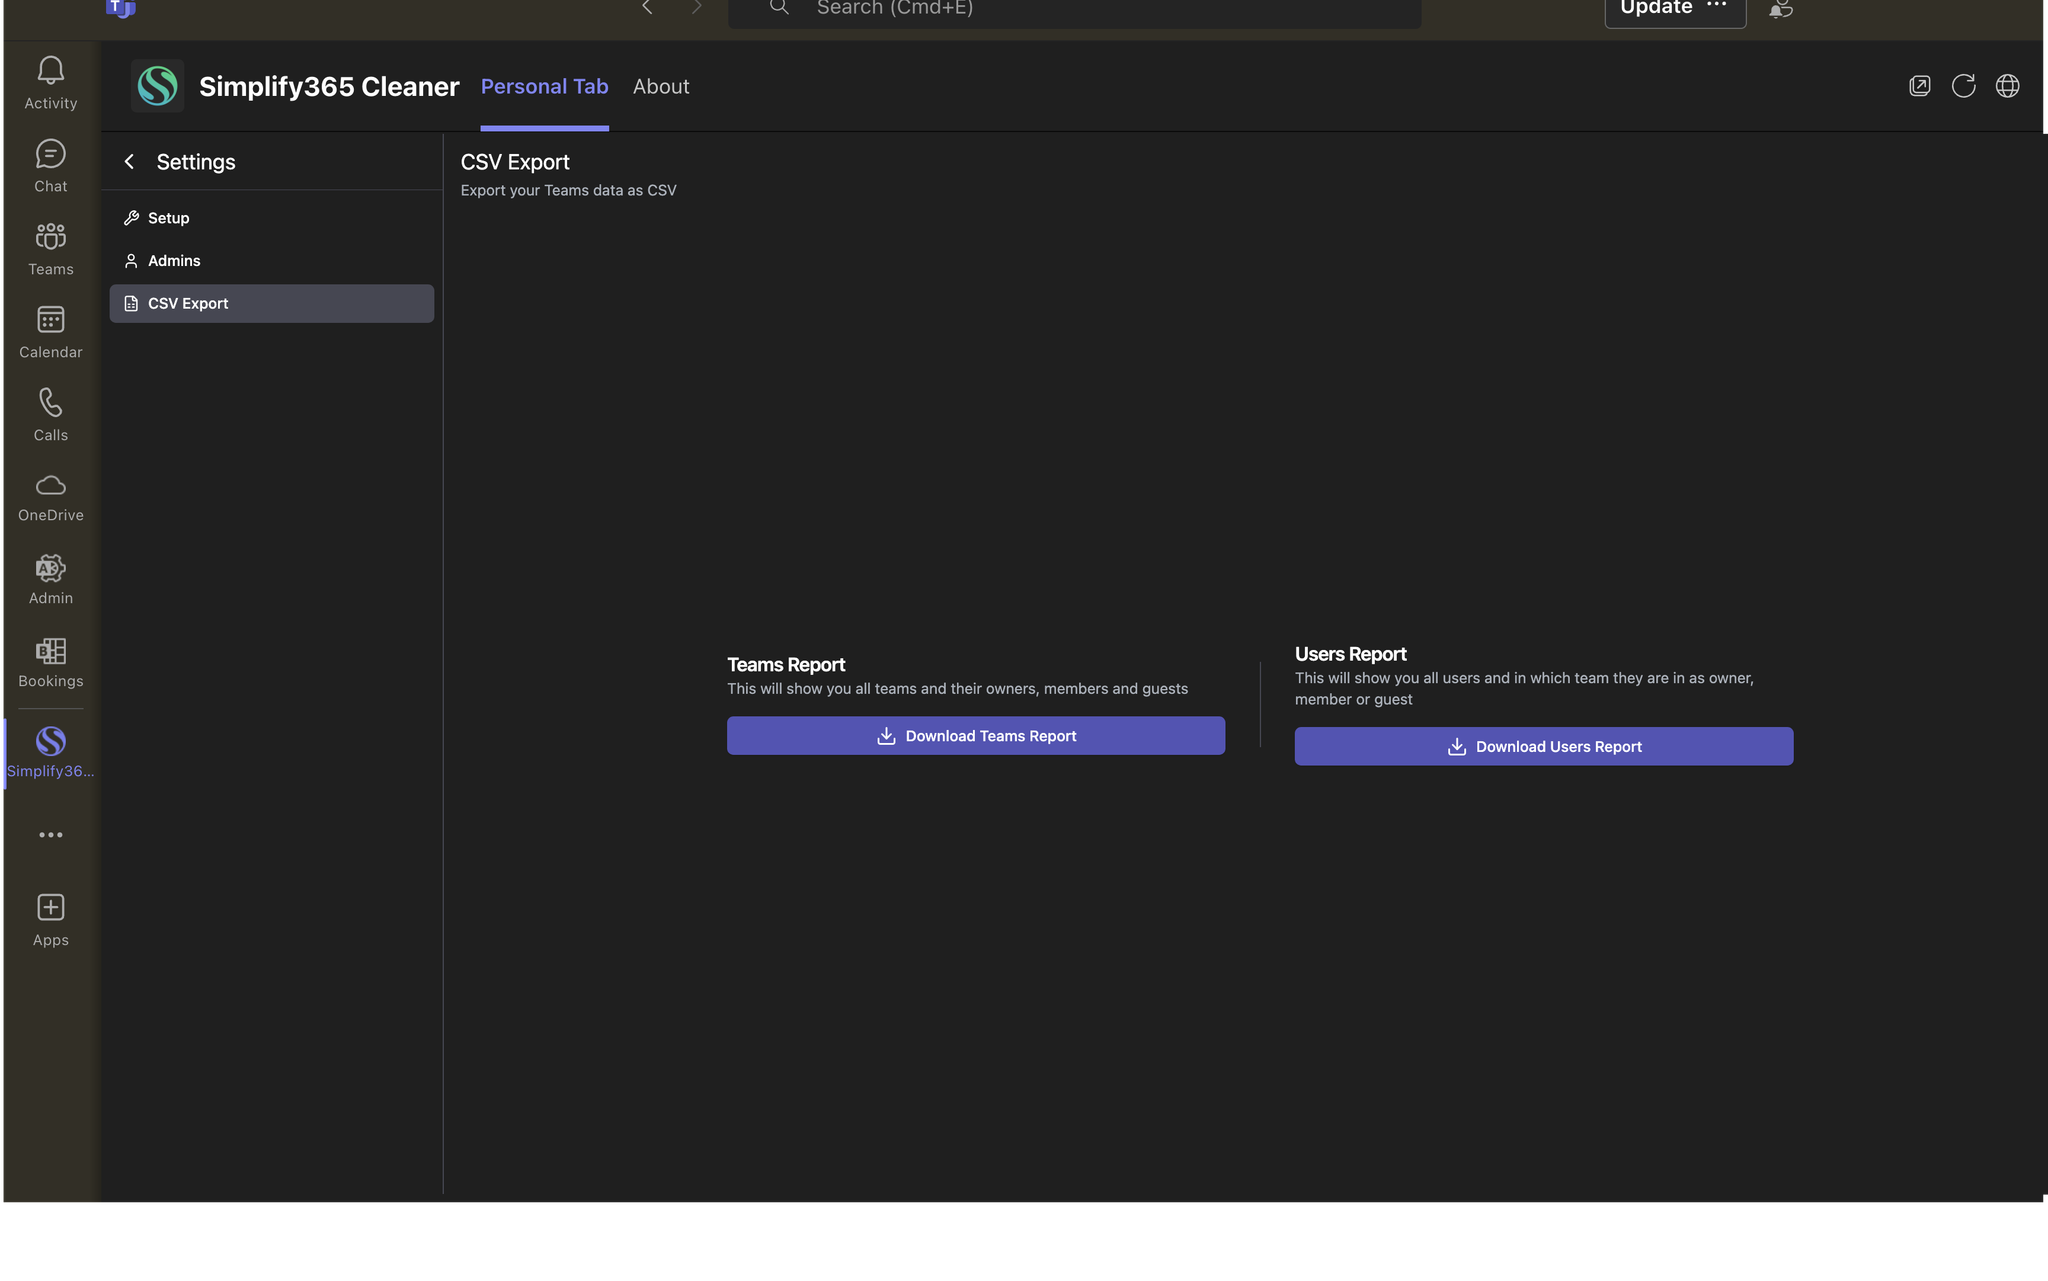Select CSV Export in settings menu
2048x1281 pixels.
[x=272, y=304]
